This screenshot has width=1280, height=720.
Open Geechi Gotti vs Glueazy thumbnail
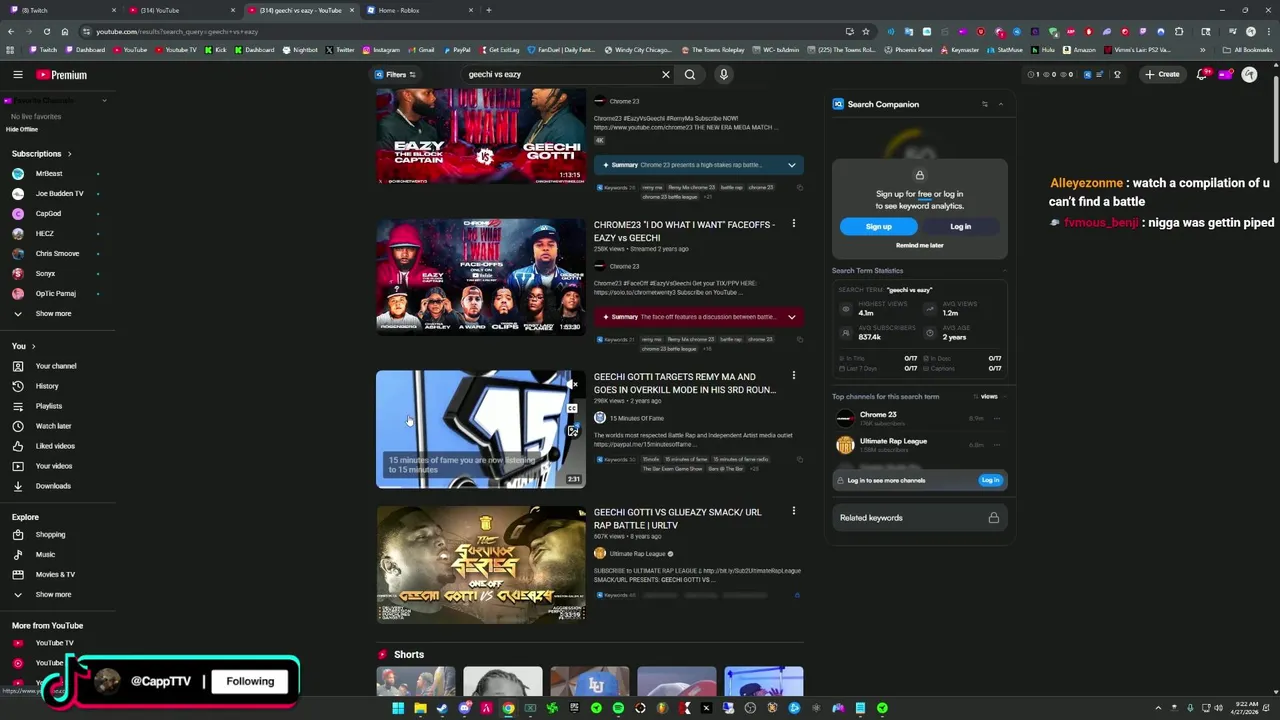pos(481,565)
